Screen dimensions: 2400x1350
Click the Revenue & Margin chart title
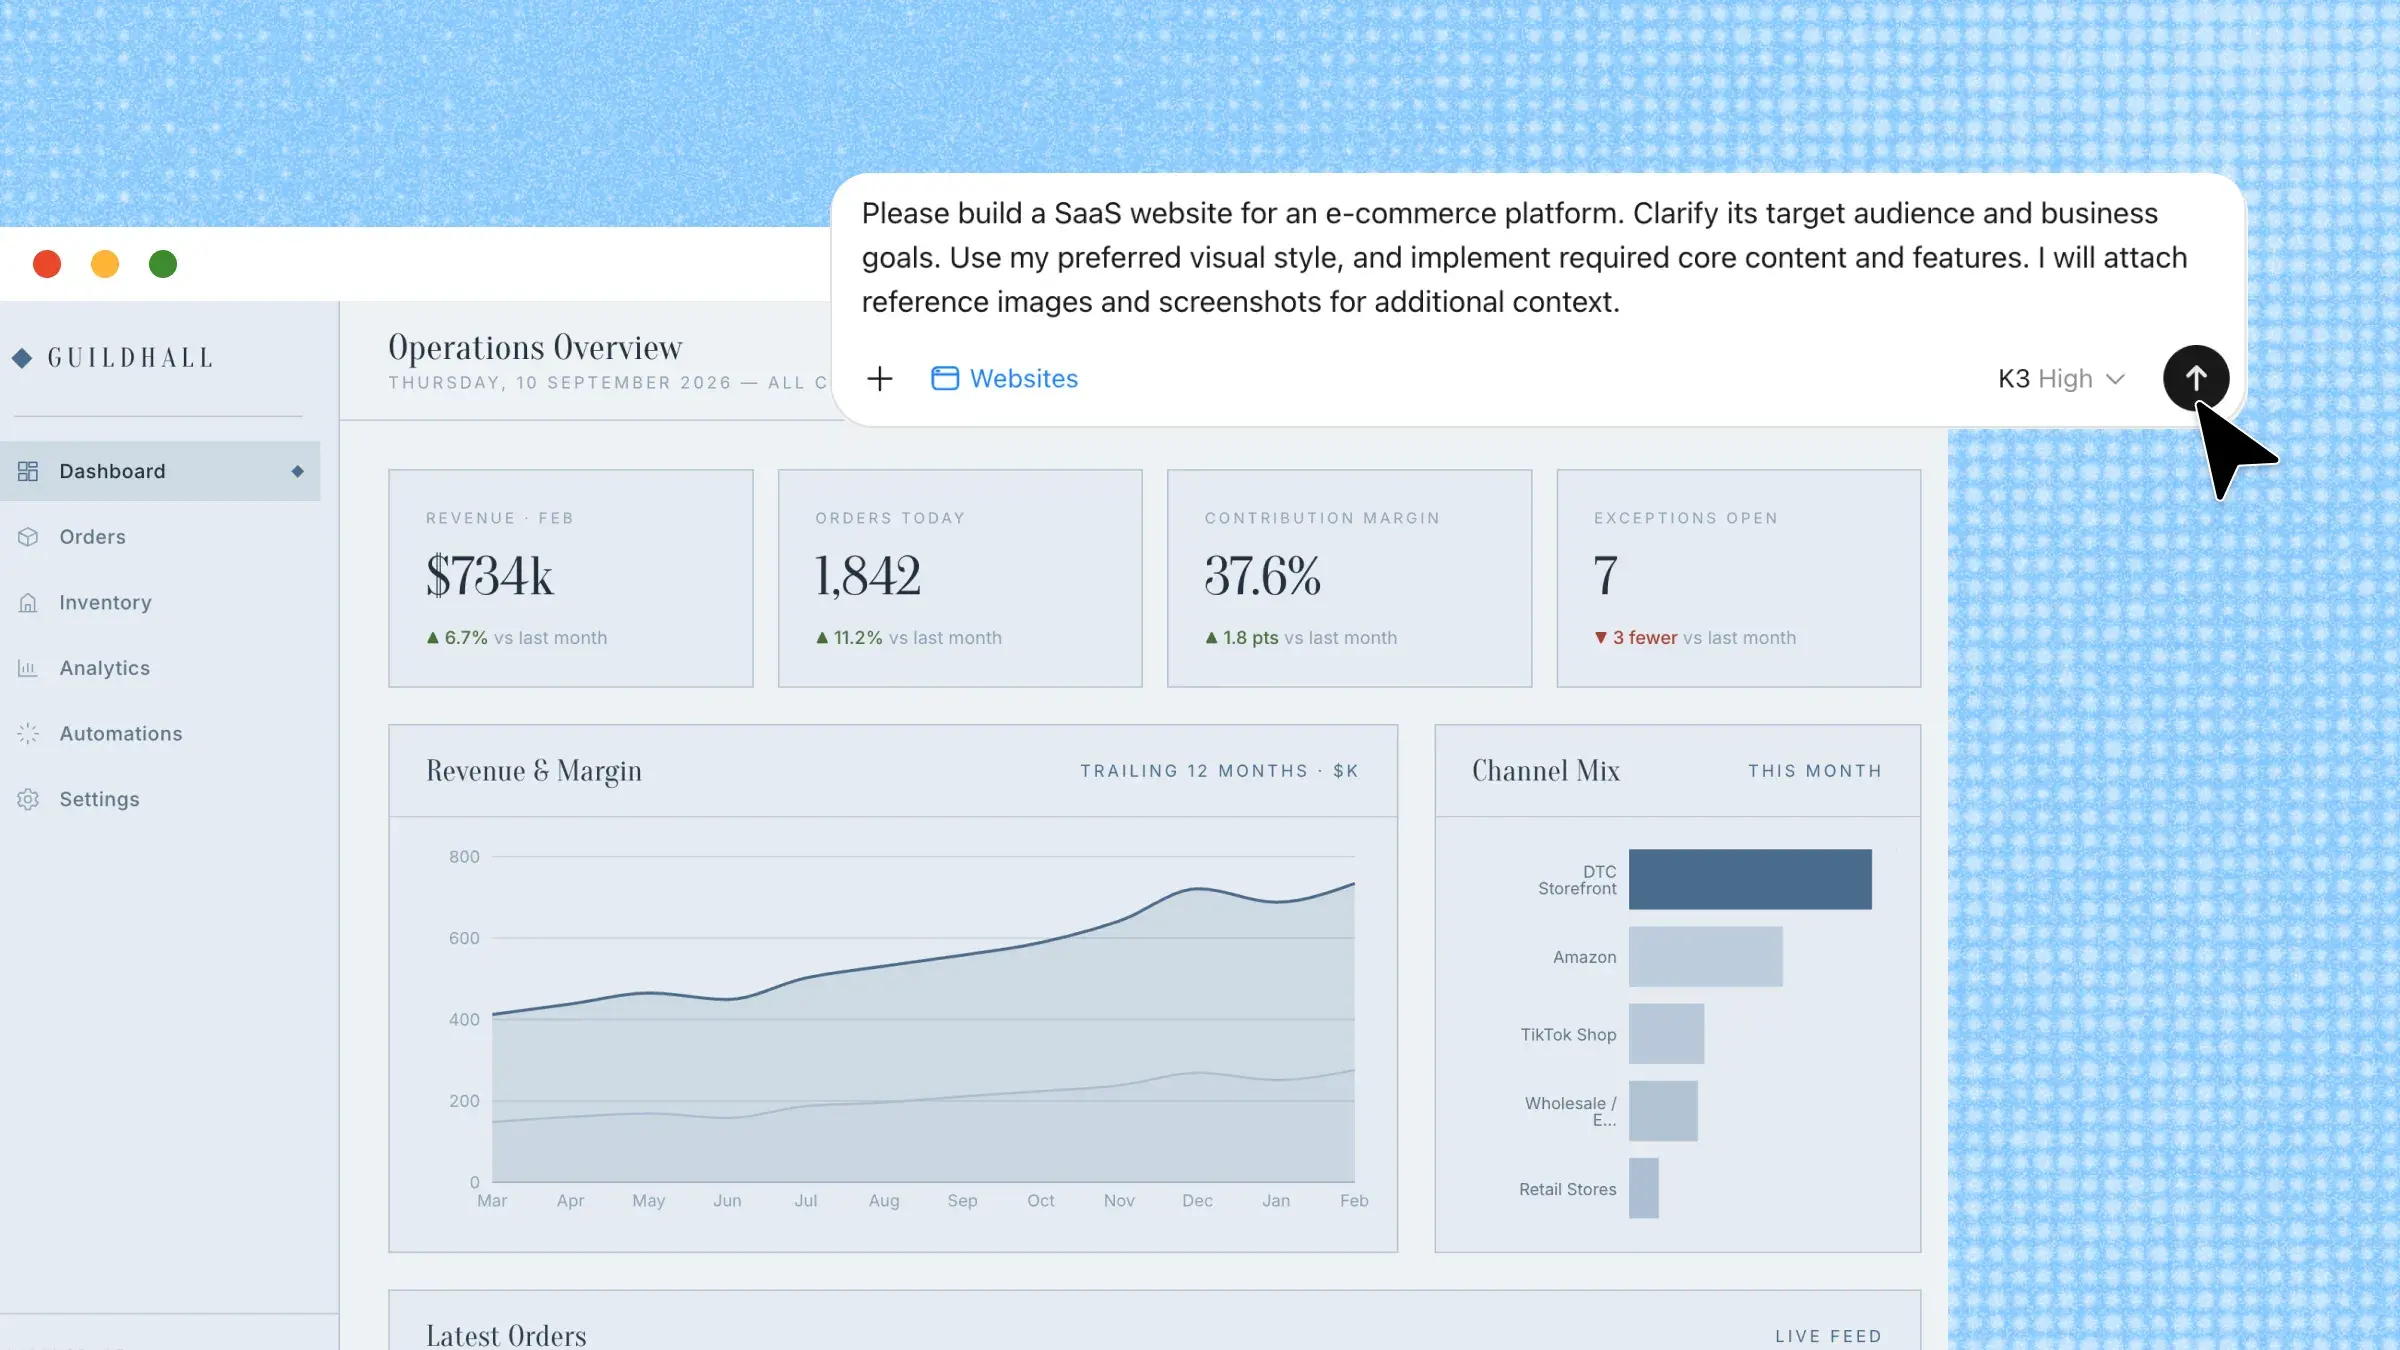534,771
